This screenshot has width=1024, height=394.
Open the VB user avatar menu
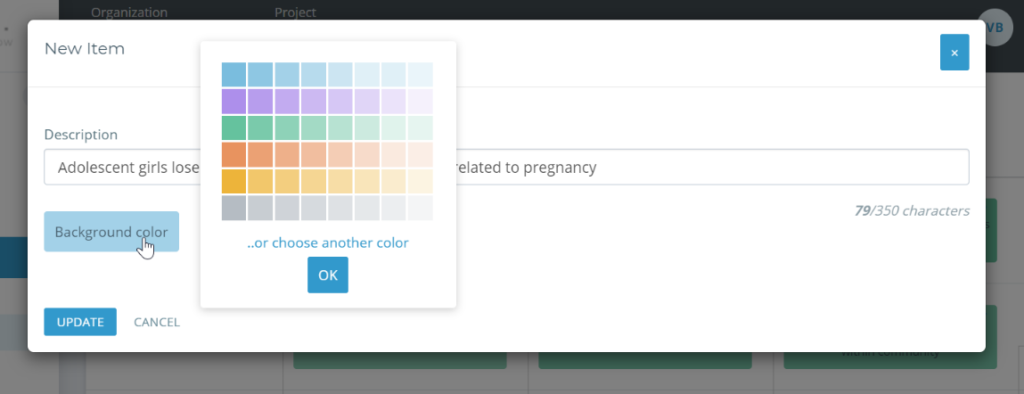tap(995, 27)
